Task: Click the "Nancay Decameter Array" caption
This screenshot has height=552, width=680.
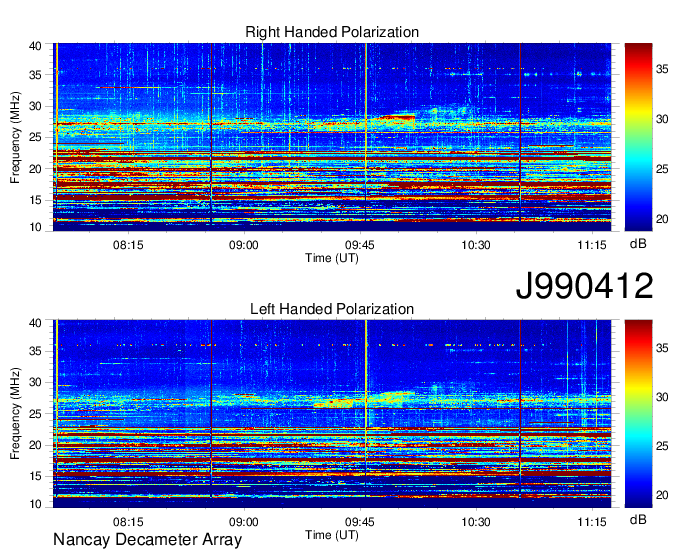Action: tap(147, 540)
